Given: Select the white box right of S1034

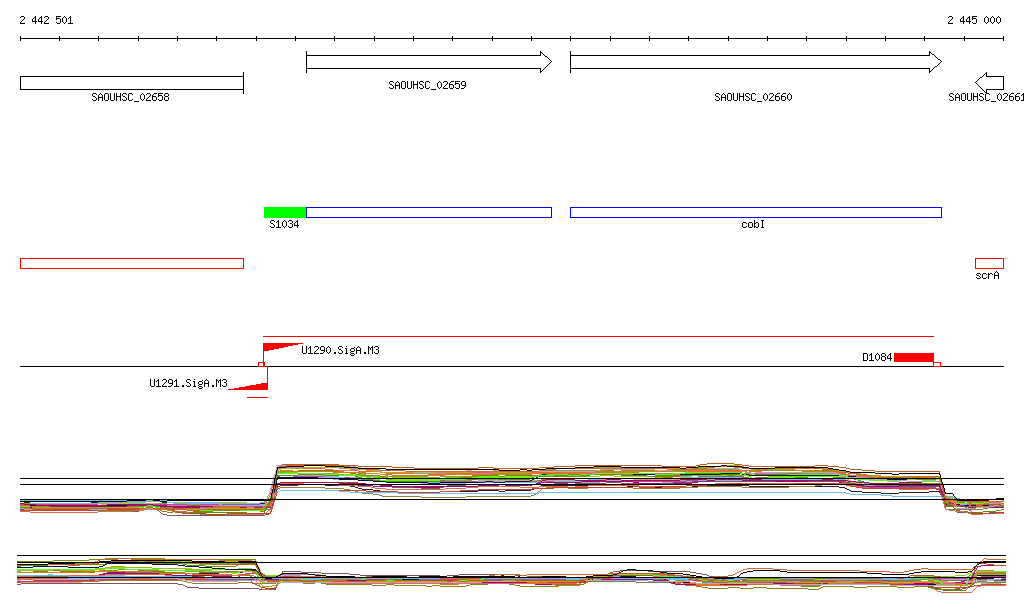Looking at the screenshot, I should click(x=428, y=212).
